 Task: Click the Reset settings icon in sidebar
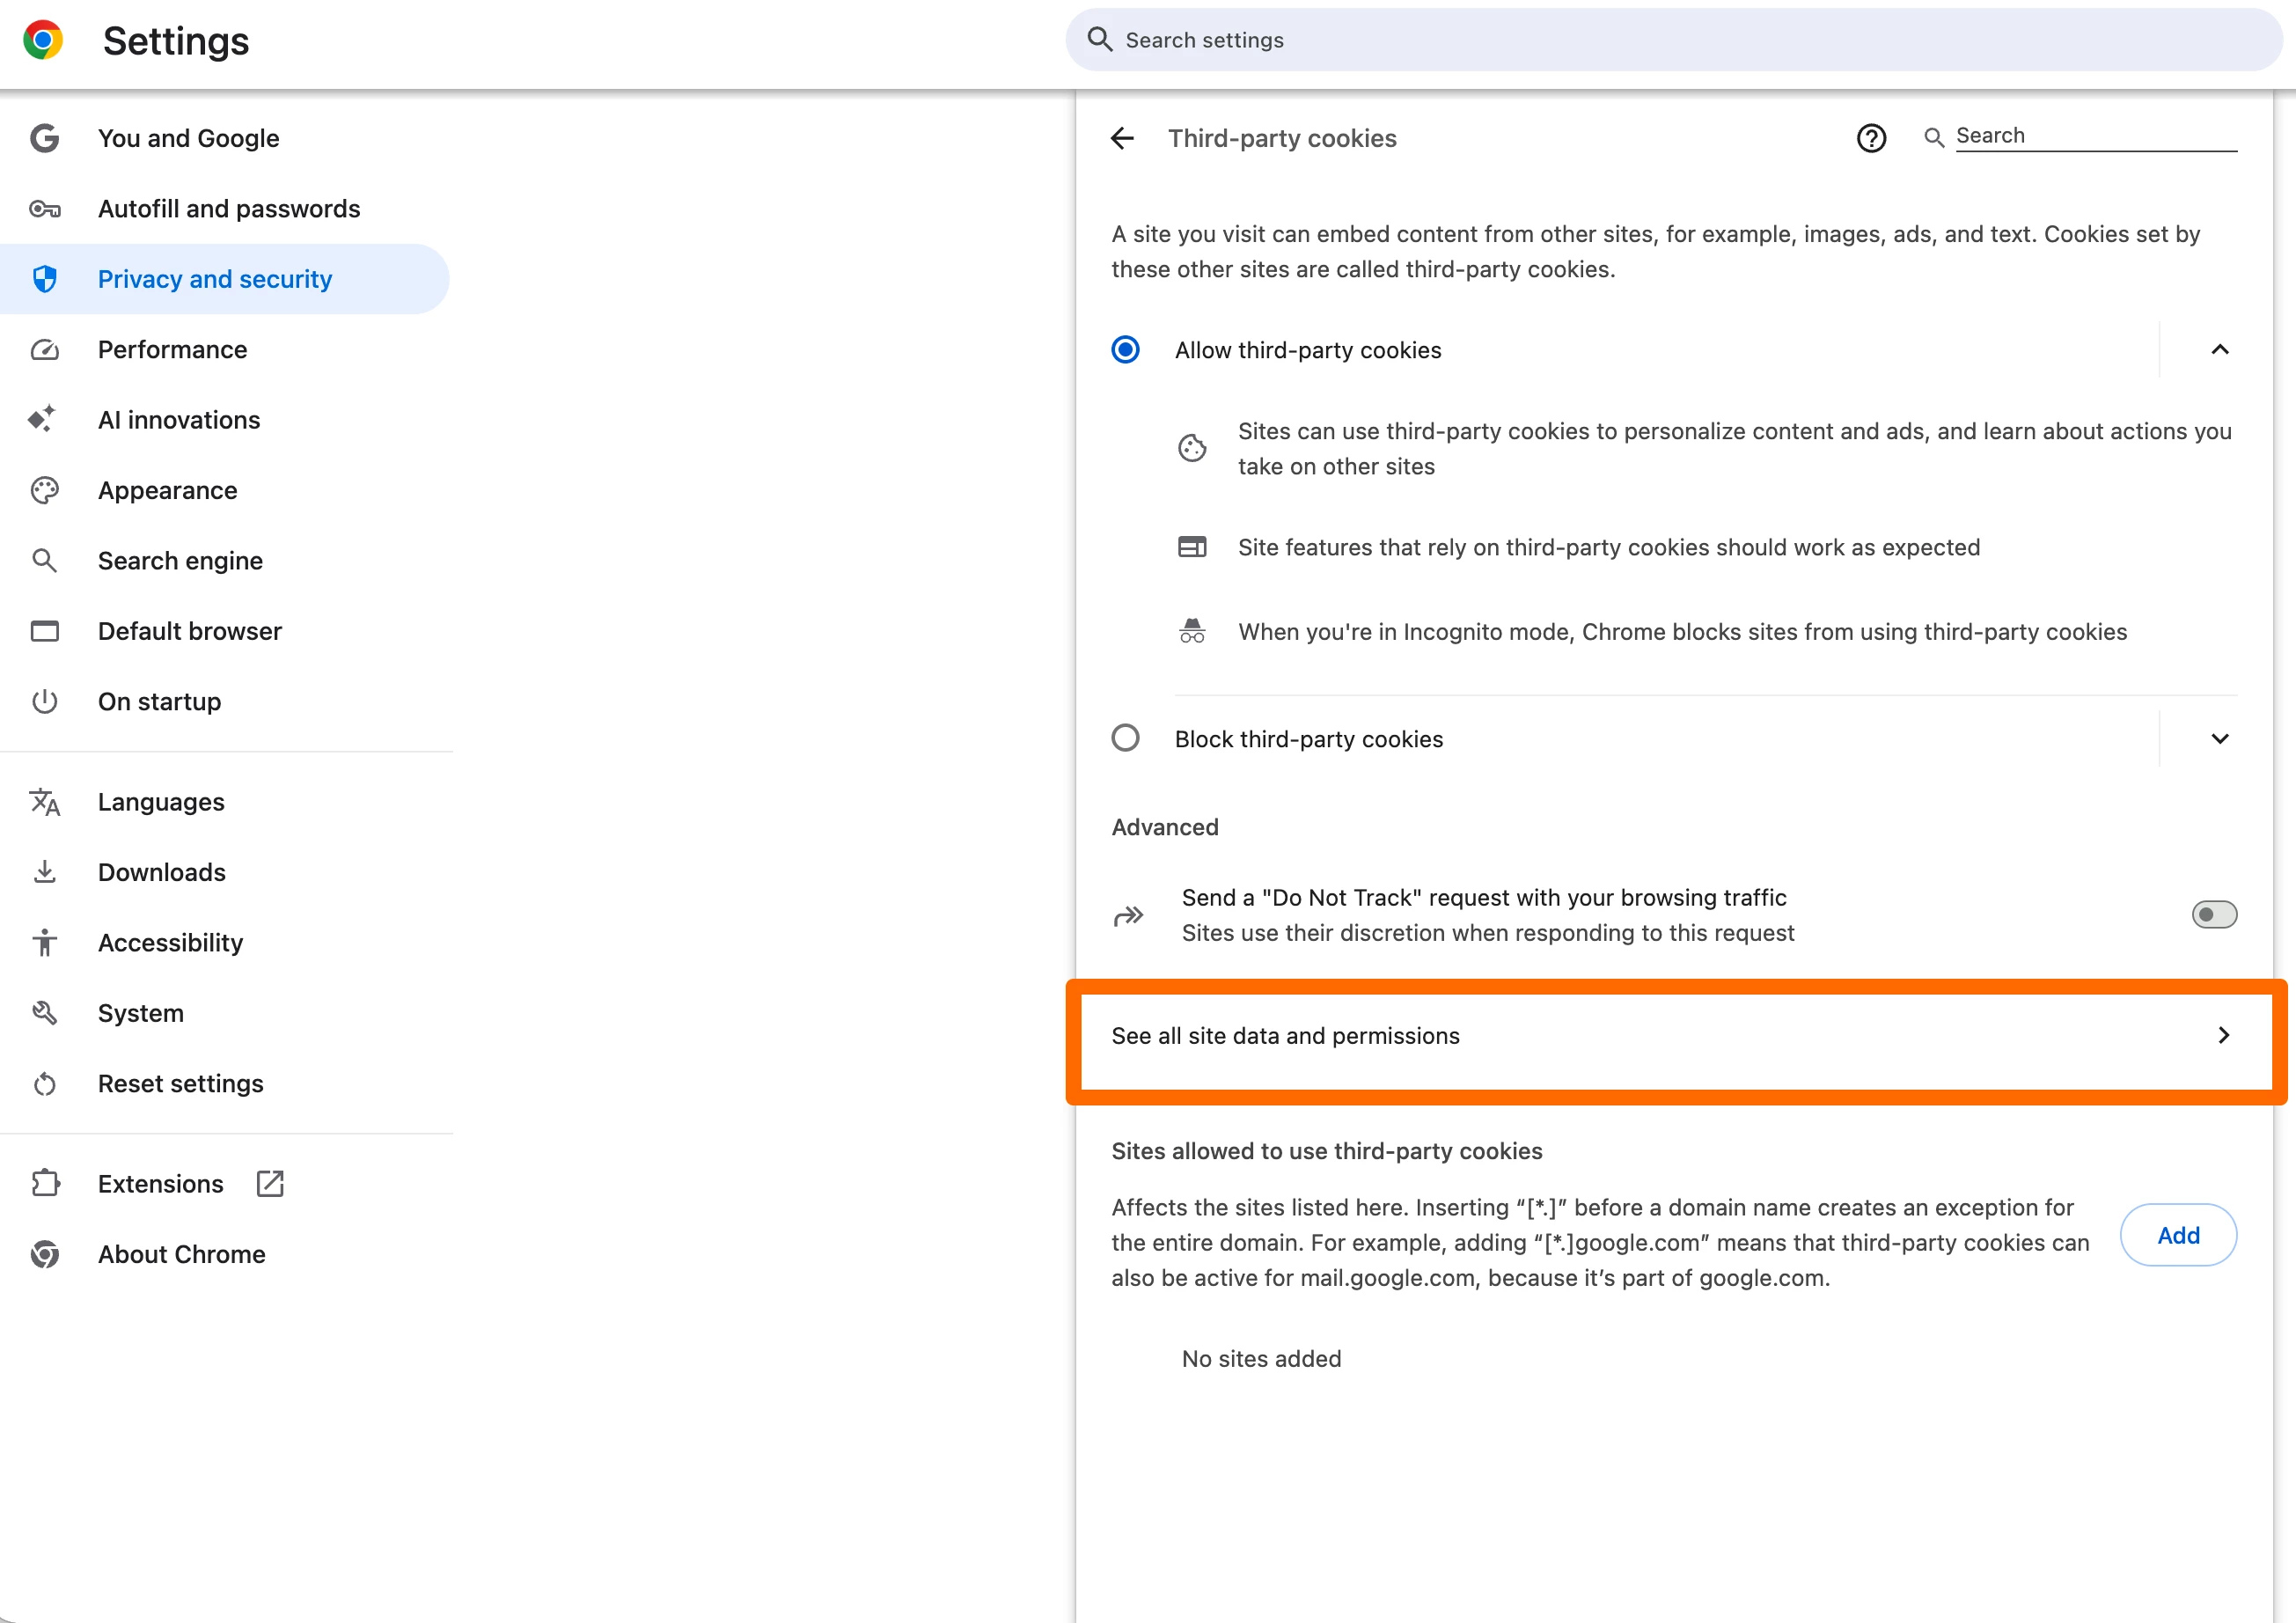pyautogui.click(x=45, y=1084)
